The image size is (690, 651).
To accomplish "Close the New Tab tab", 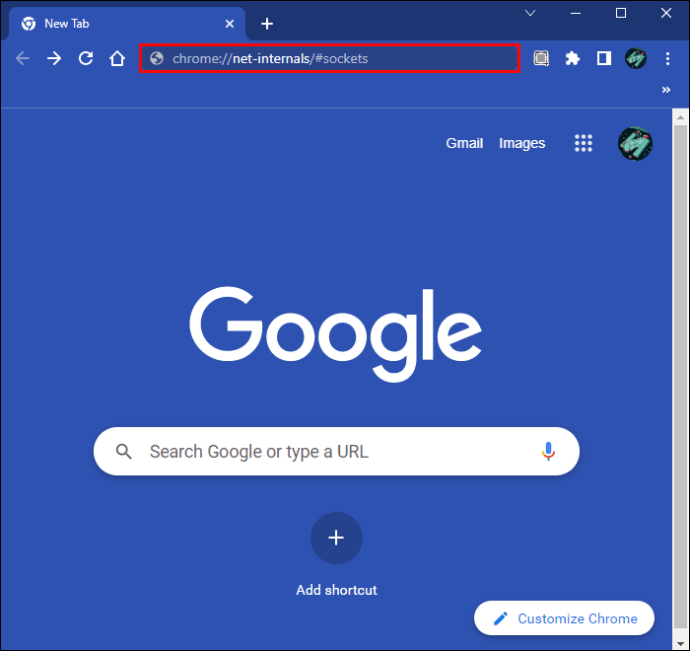I will pyautogui.click(x=230, y=24).
